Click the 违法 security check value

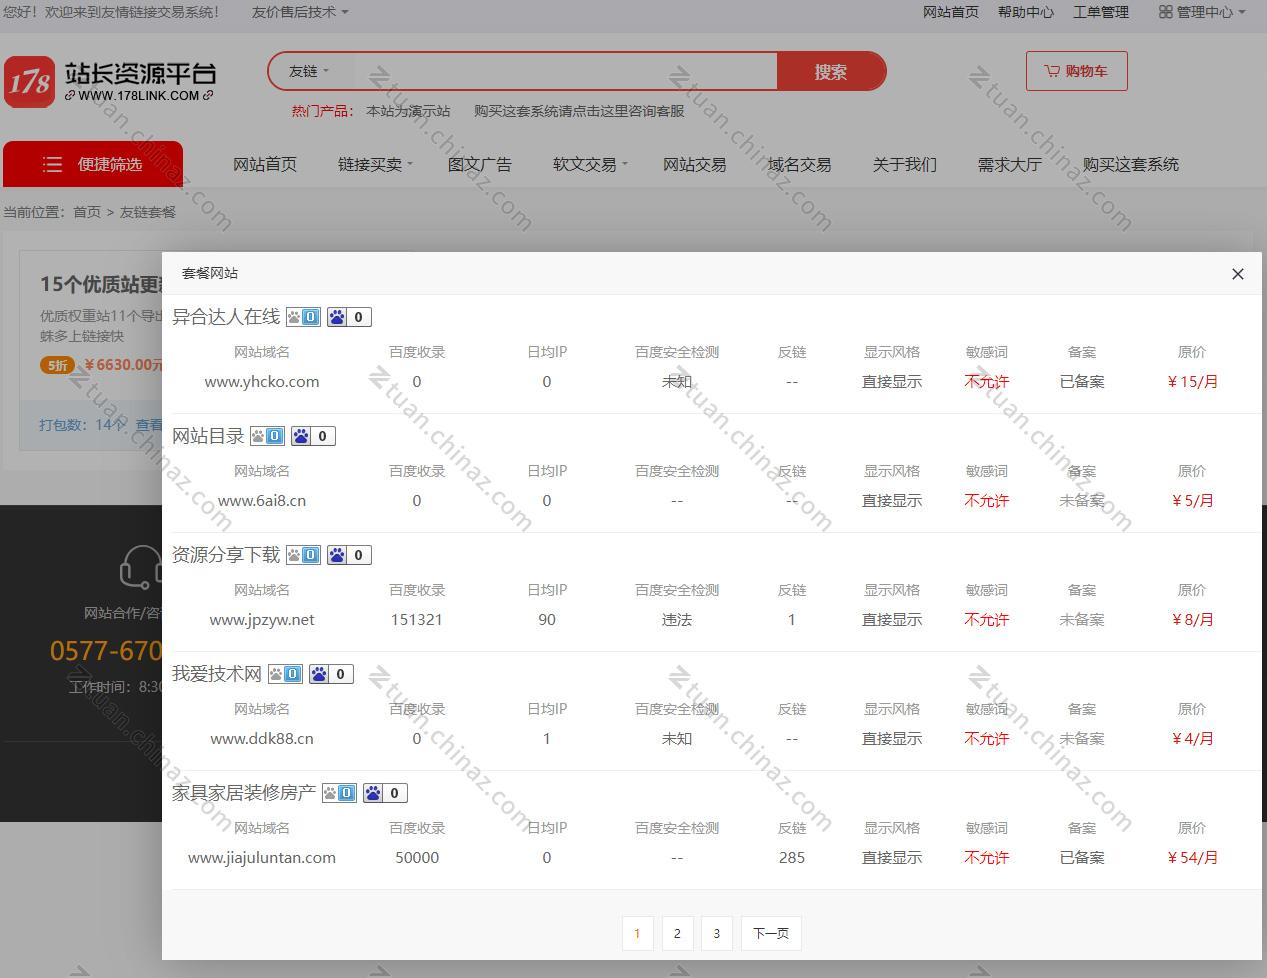pos(677,619)
